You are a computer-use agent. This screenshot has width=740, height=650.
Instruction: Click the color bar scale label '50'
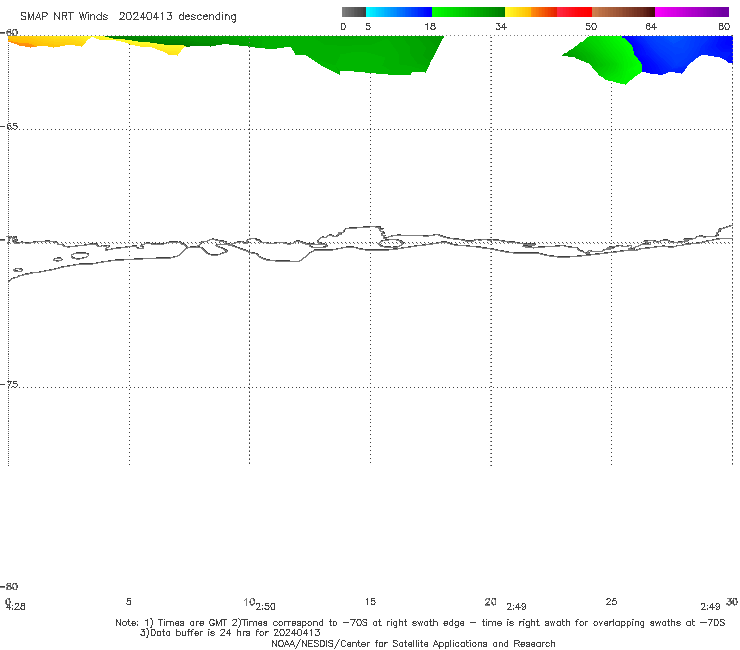click(x=591, y=26)
